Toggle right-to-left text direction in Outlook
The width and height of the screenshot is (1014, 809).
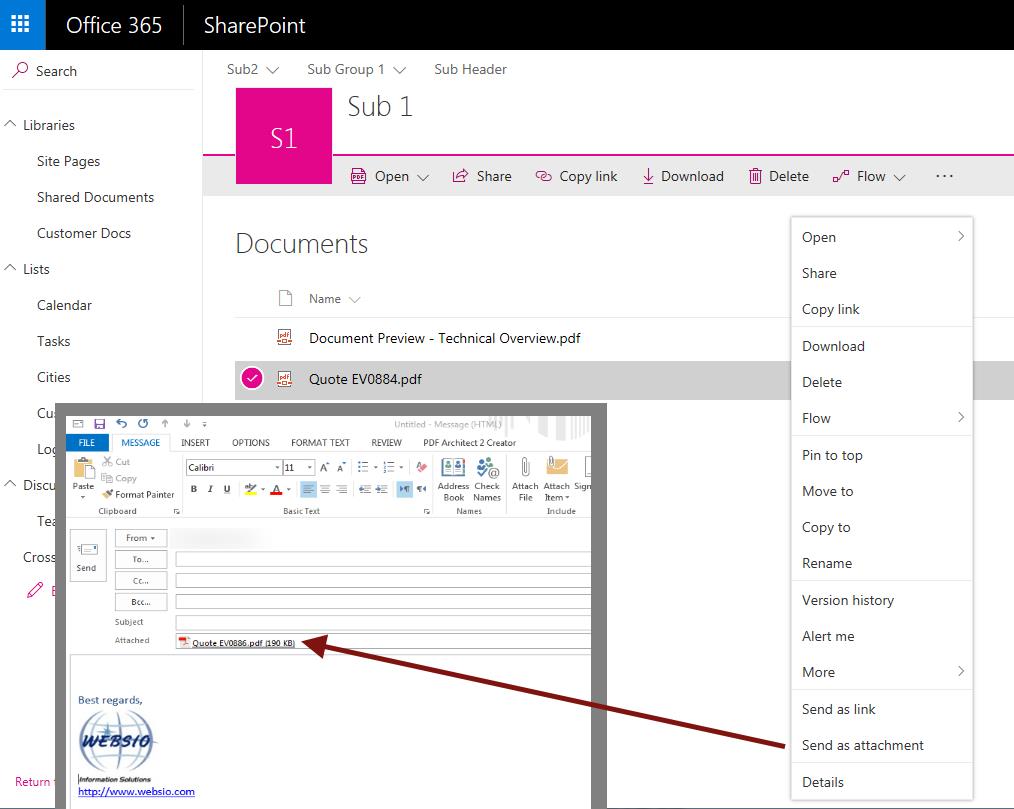tap(421, 489)
